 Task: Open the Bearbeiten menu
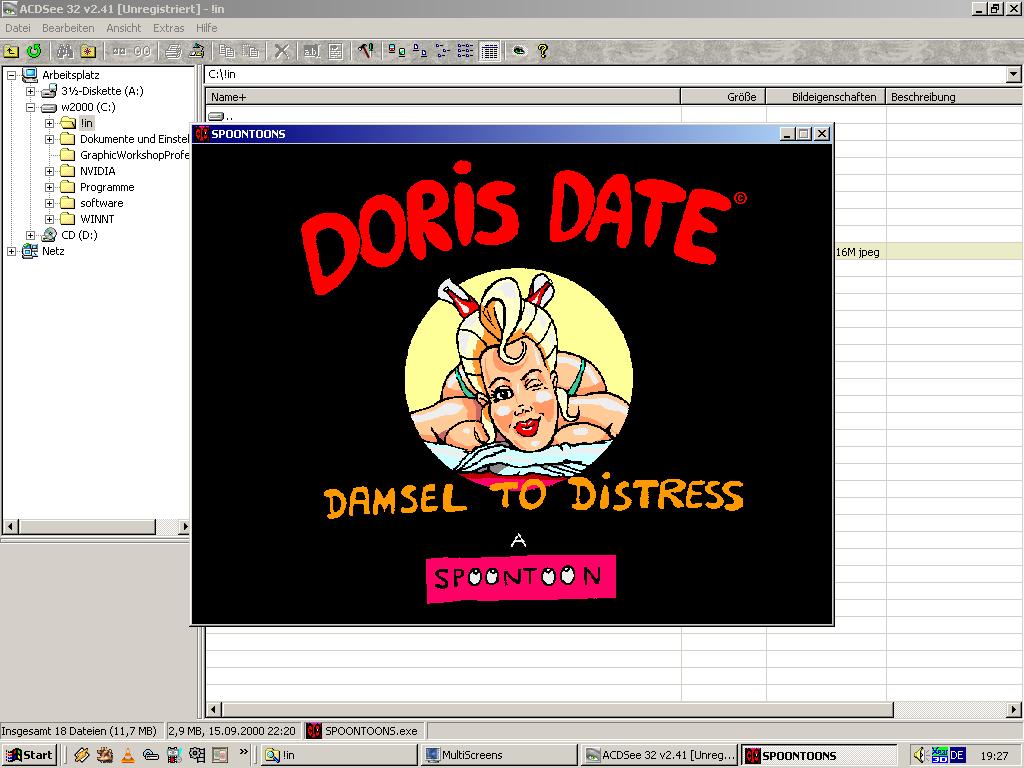(68, 28)
